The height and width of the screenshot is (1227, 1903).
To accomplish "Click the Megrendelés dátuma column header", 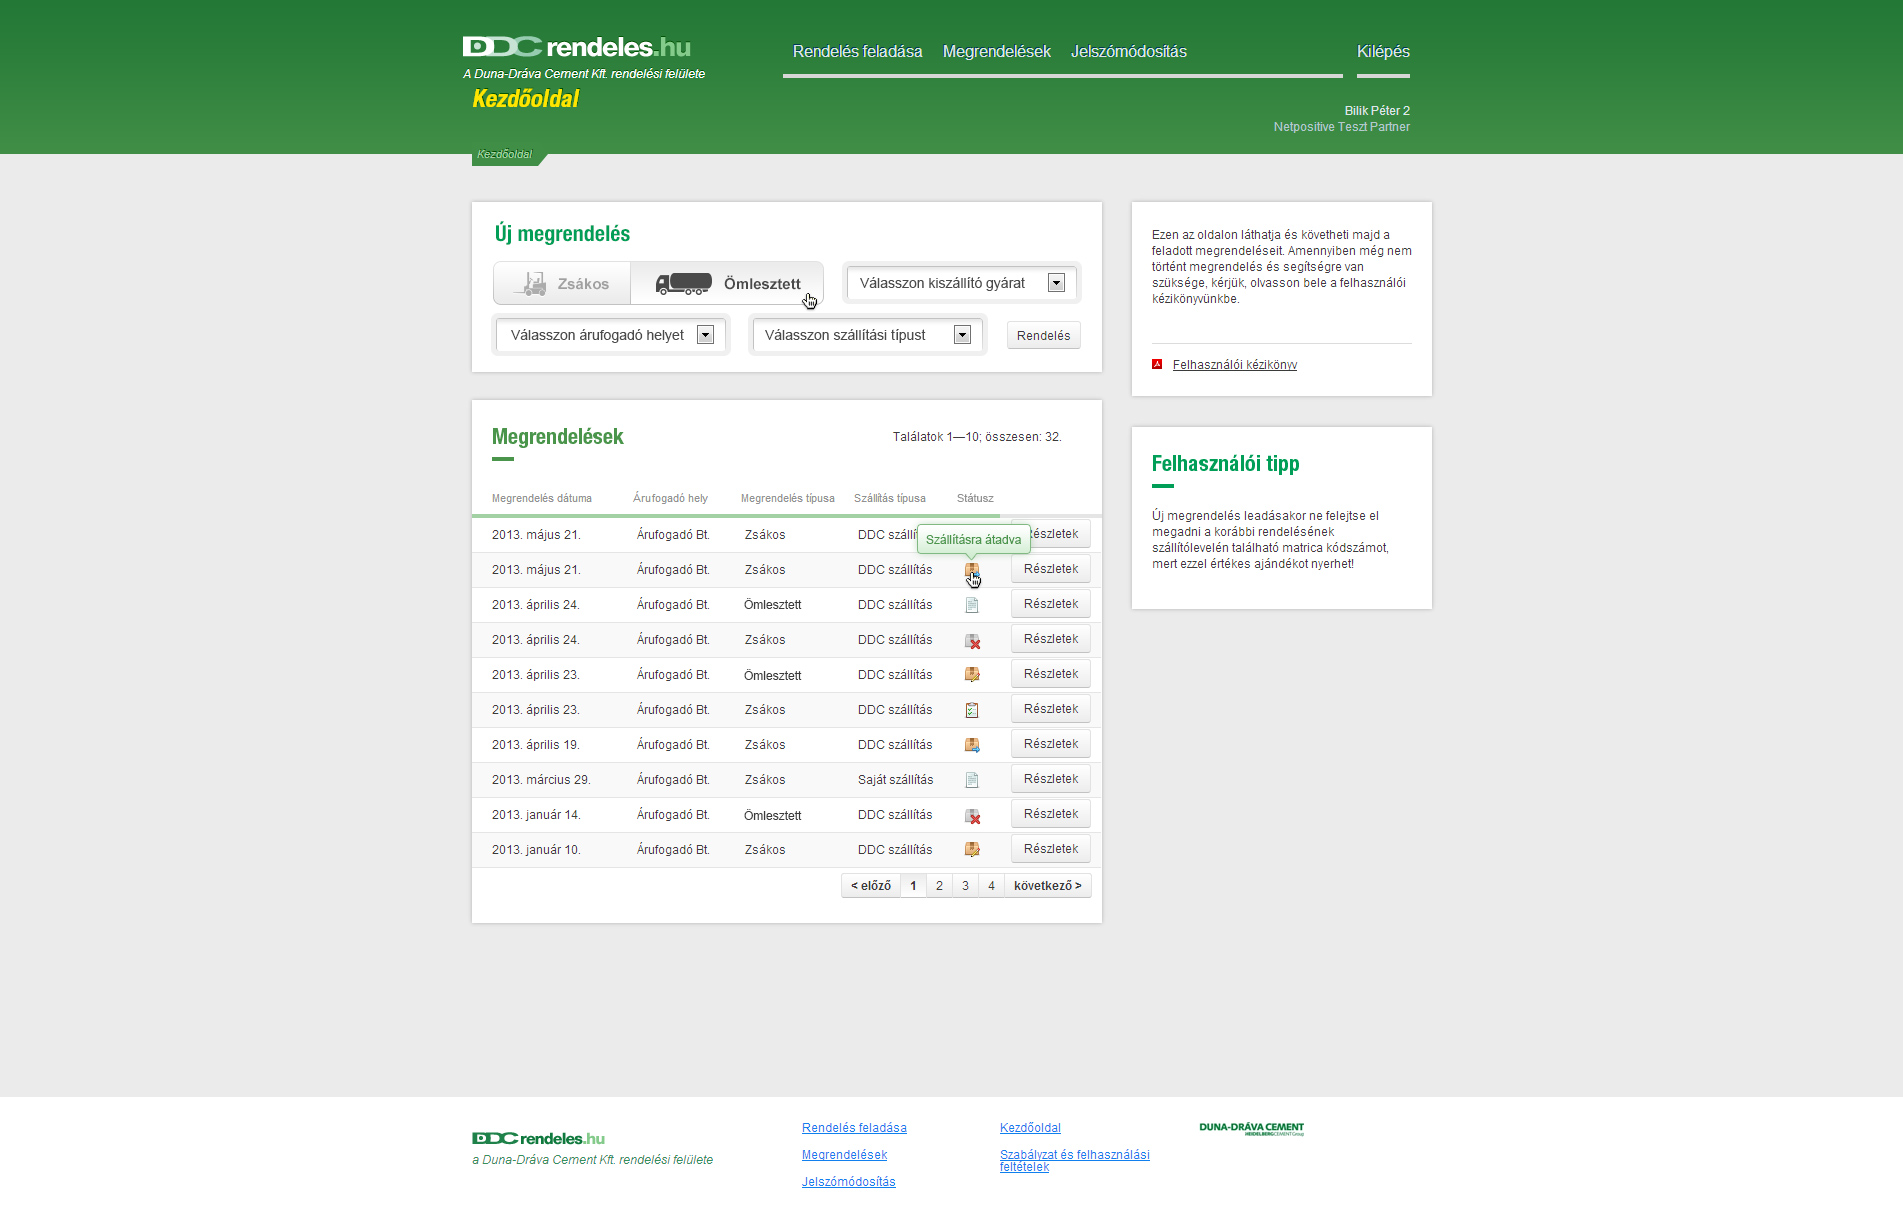I will (x=542, y=498).
